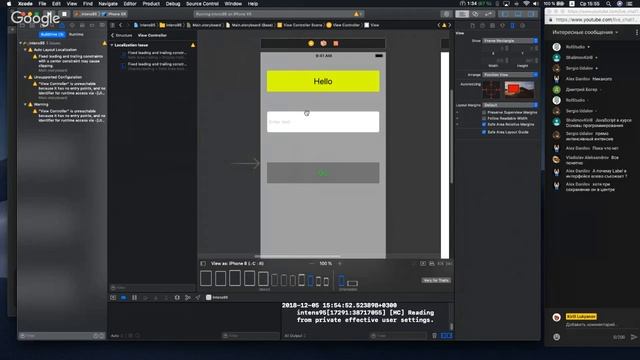The image size is (640, 360).
Task: Open the Source Control menu
Action: click(202, 4)
